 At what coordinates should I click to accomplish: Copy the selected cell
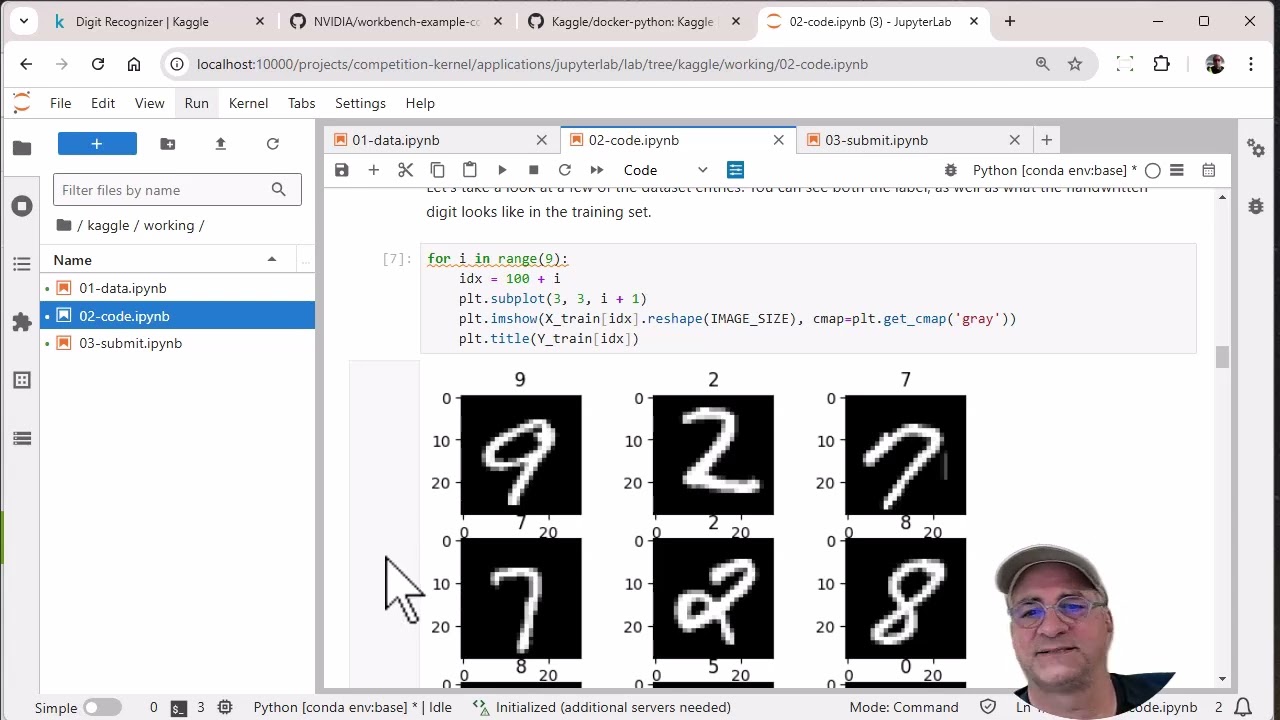coord(437,170)
